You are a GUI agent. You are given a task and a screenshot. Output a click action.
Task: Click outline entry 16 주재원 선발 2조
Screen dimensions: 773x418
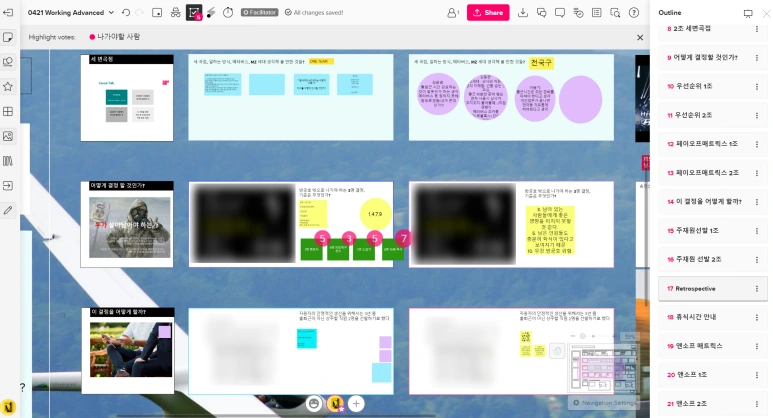coord(712,259)
